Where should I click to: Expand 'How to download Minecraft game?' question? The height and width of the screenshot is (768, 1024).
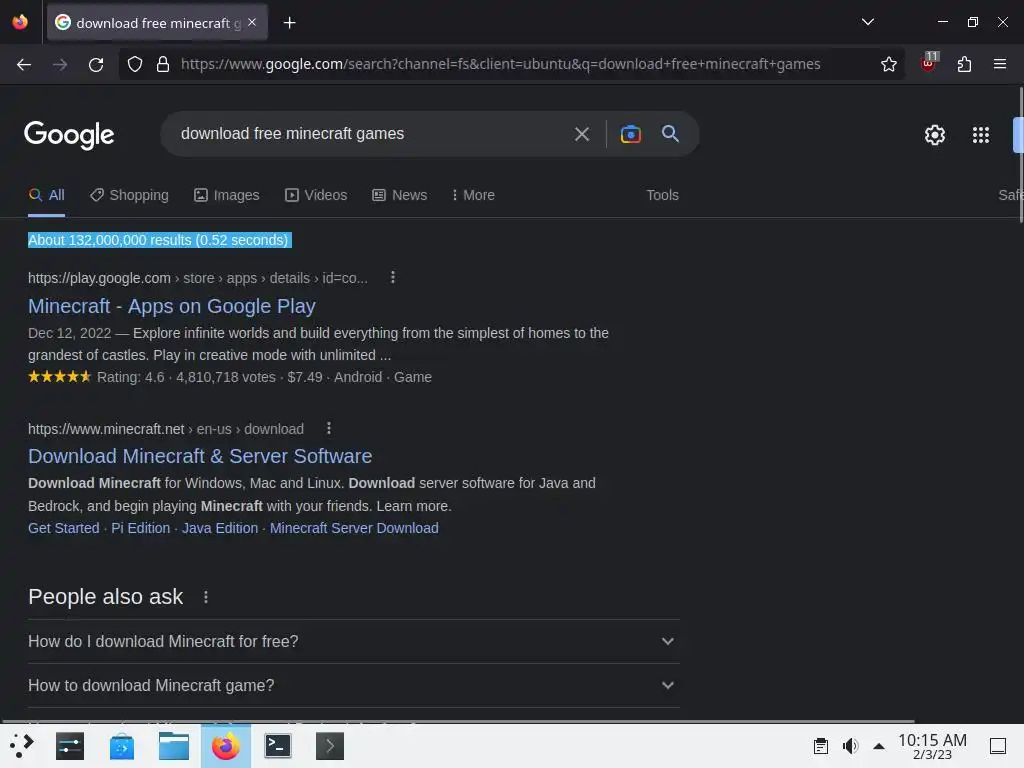353,685
